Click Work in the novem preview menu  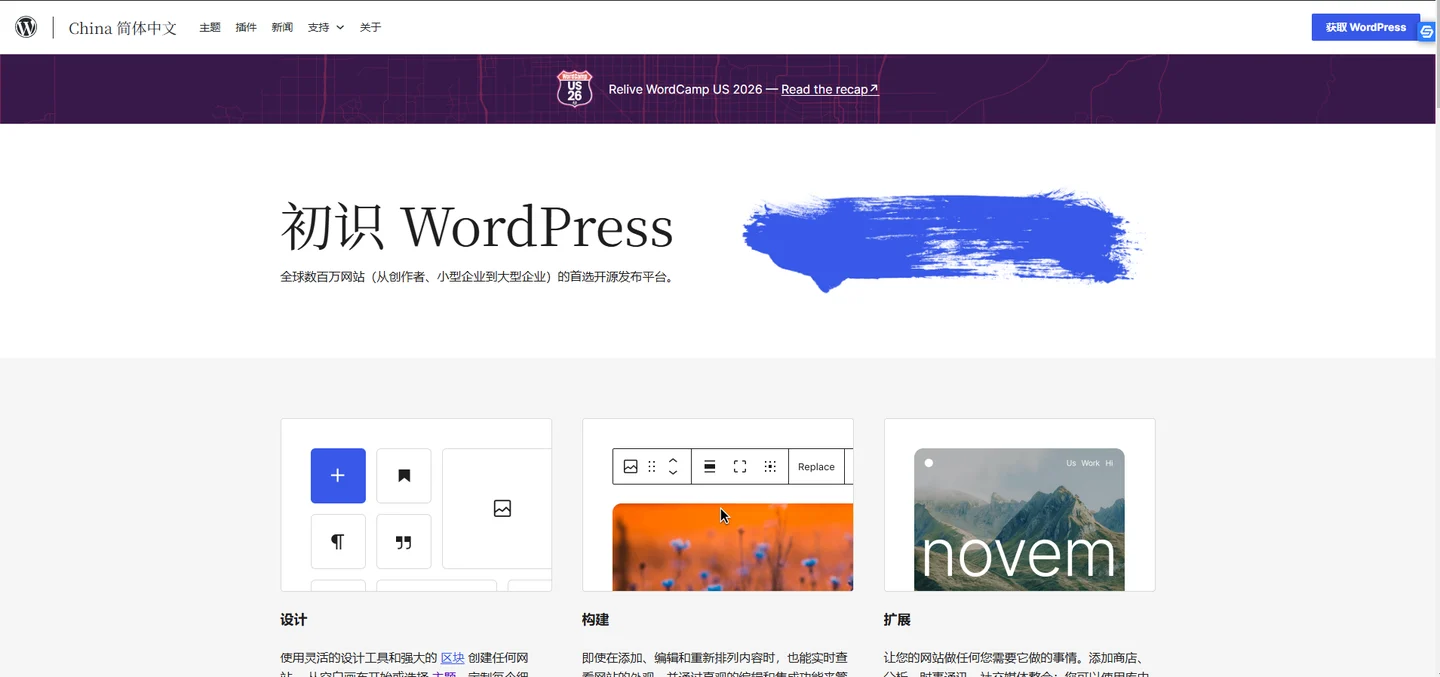1090,463
